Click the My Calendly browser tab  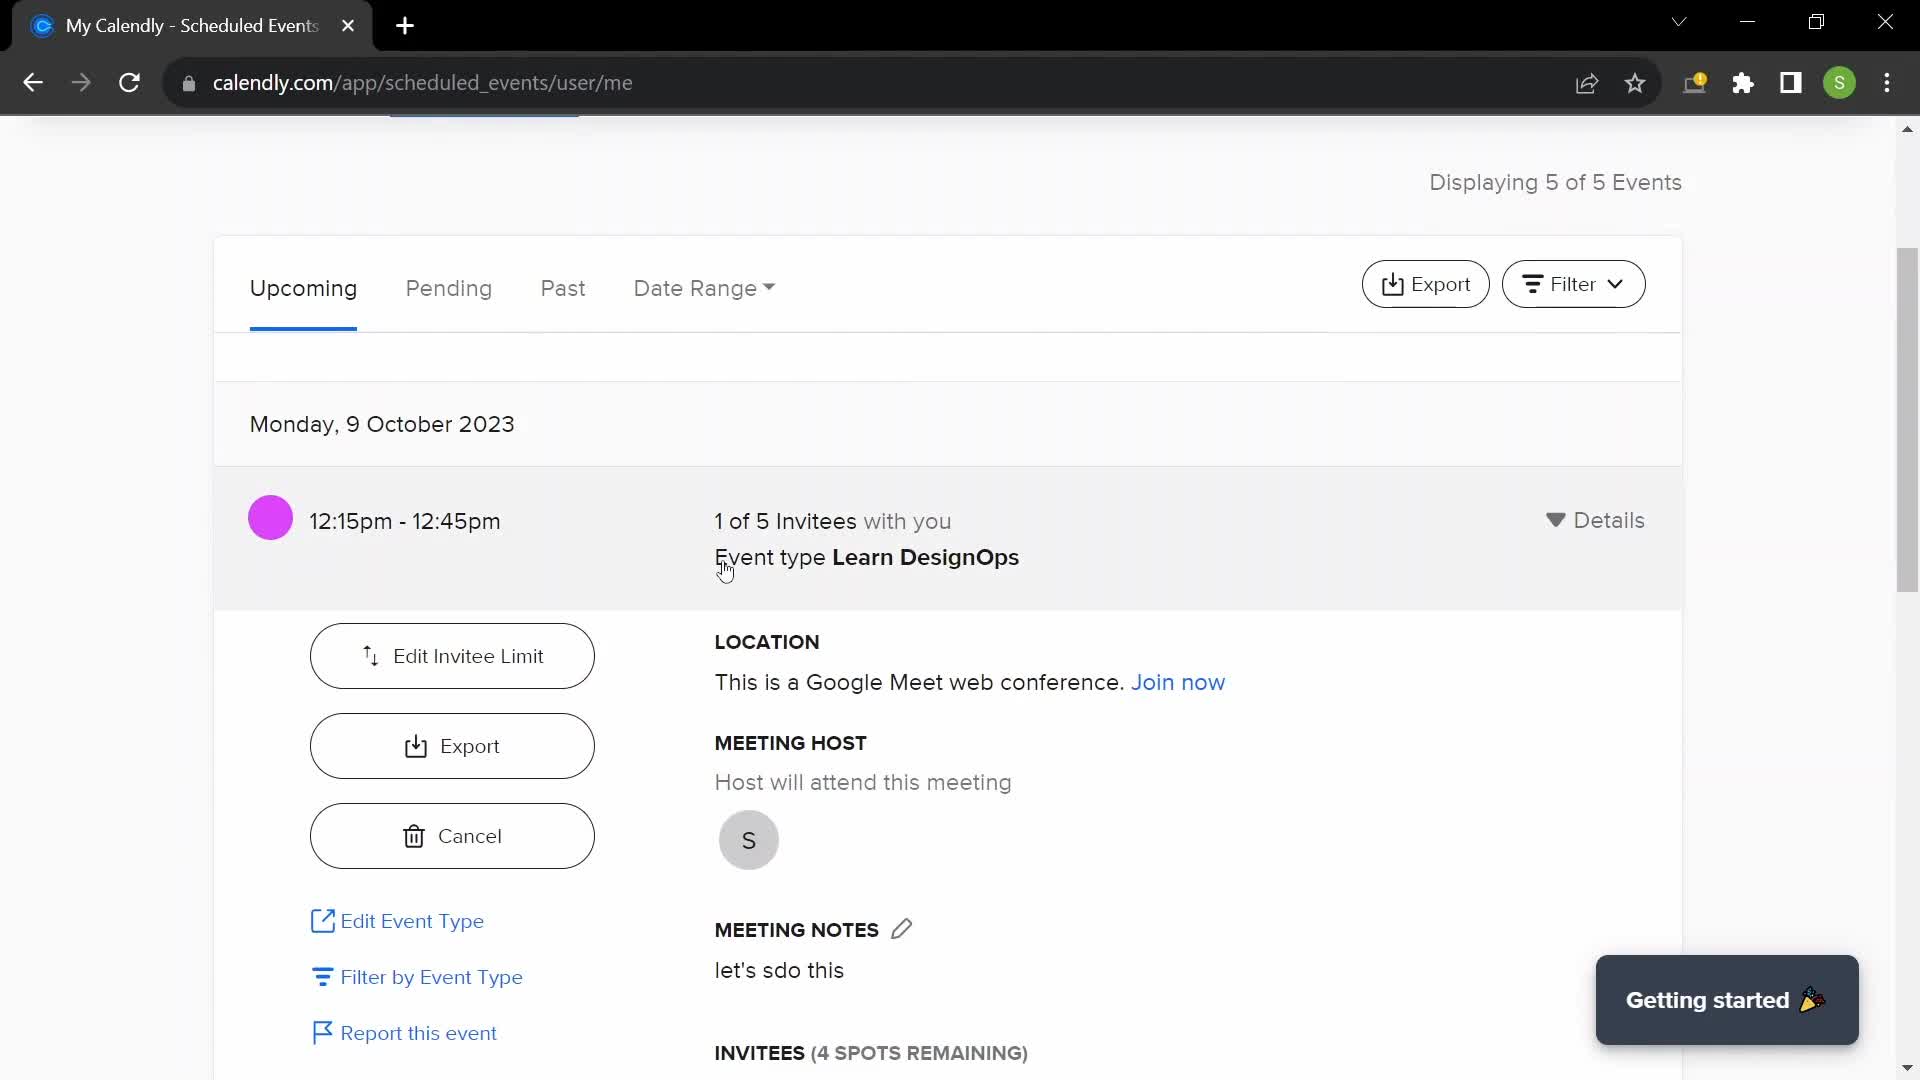(x=192, y=26)
